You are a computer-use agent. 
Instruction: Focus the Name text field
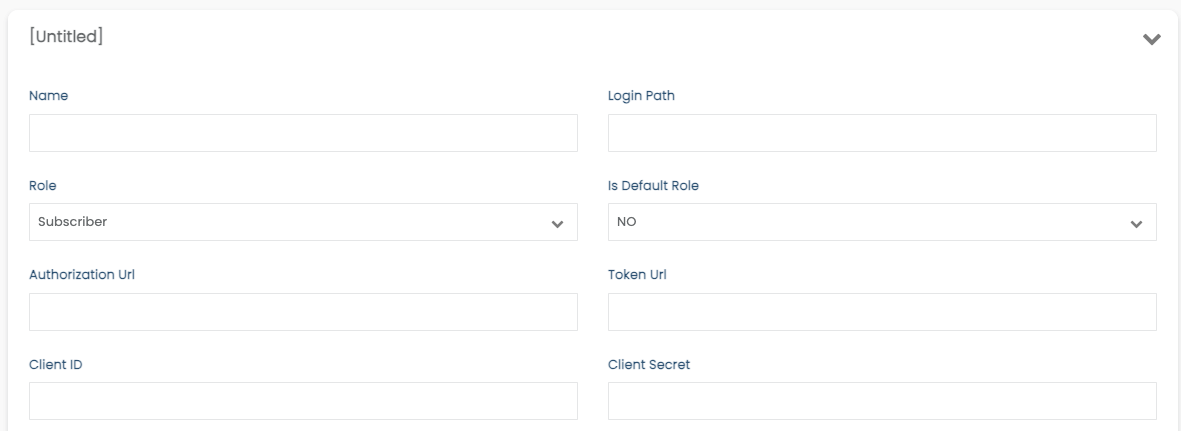tap(304, 133)
